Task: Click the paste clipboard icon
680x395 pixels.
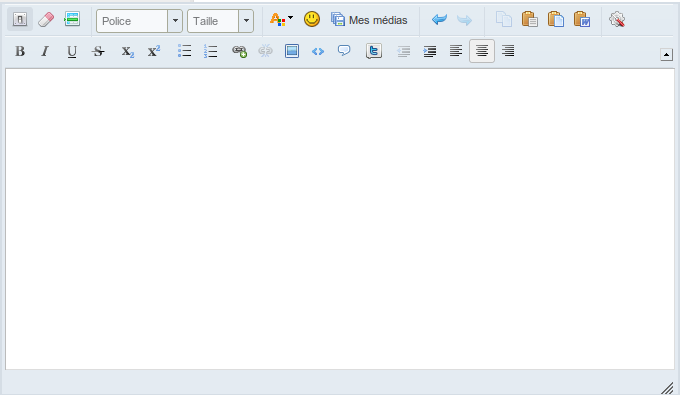Action: pyautogui.click(x=530, y=20)
